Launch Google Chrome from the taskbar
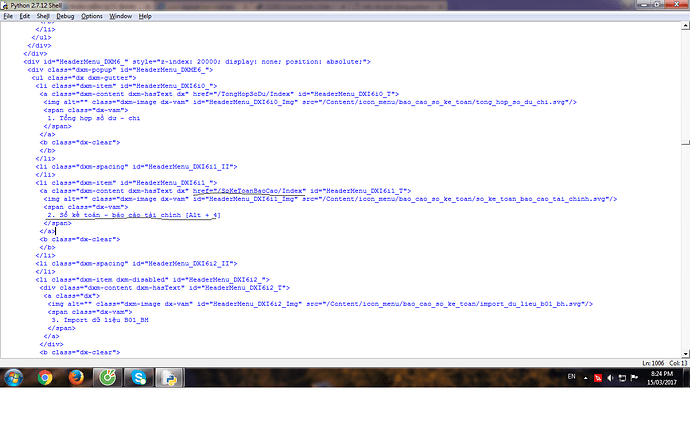 tap(45, 378)
